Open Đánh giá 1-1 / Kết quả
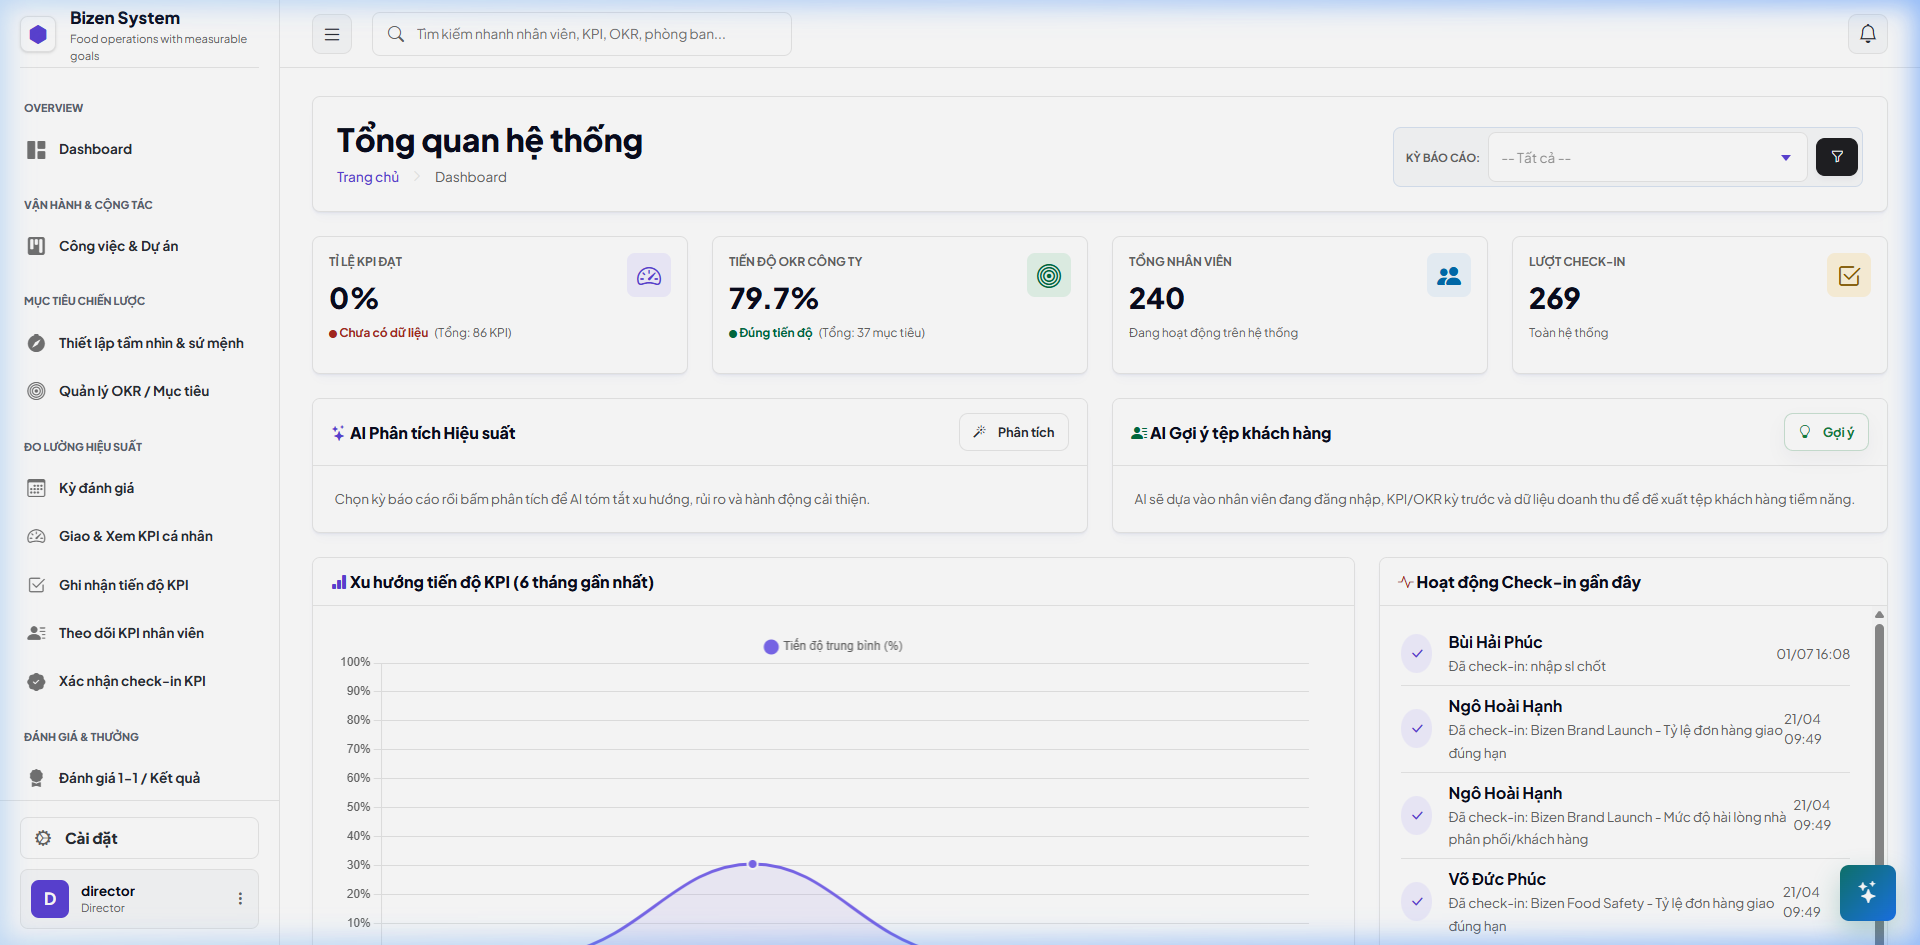The image size is (1920, 945). point(139,778)
